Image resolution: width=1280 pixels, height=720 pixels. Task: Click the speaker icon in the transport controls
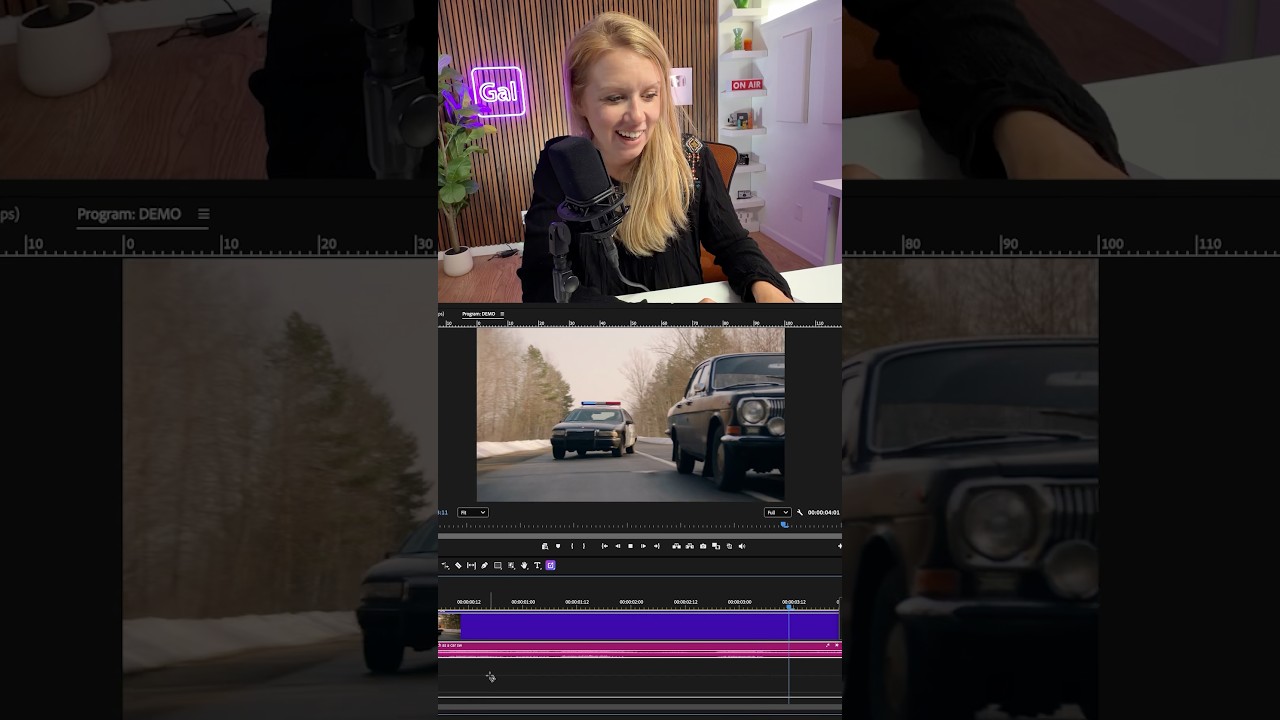741,546
